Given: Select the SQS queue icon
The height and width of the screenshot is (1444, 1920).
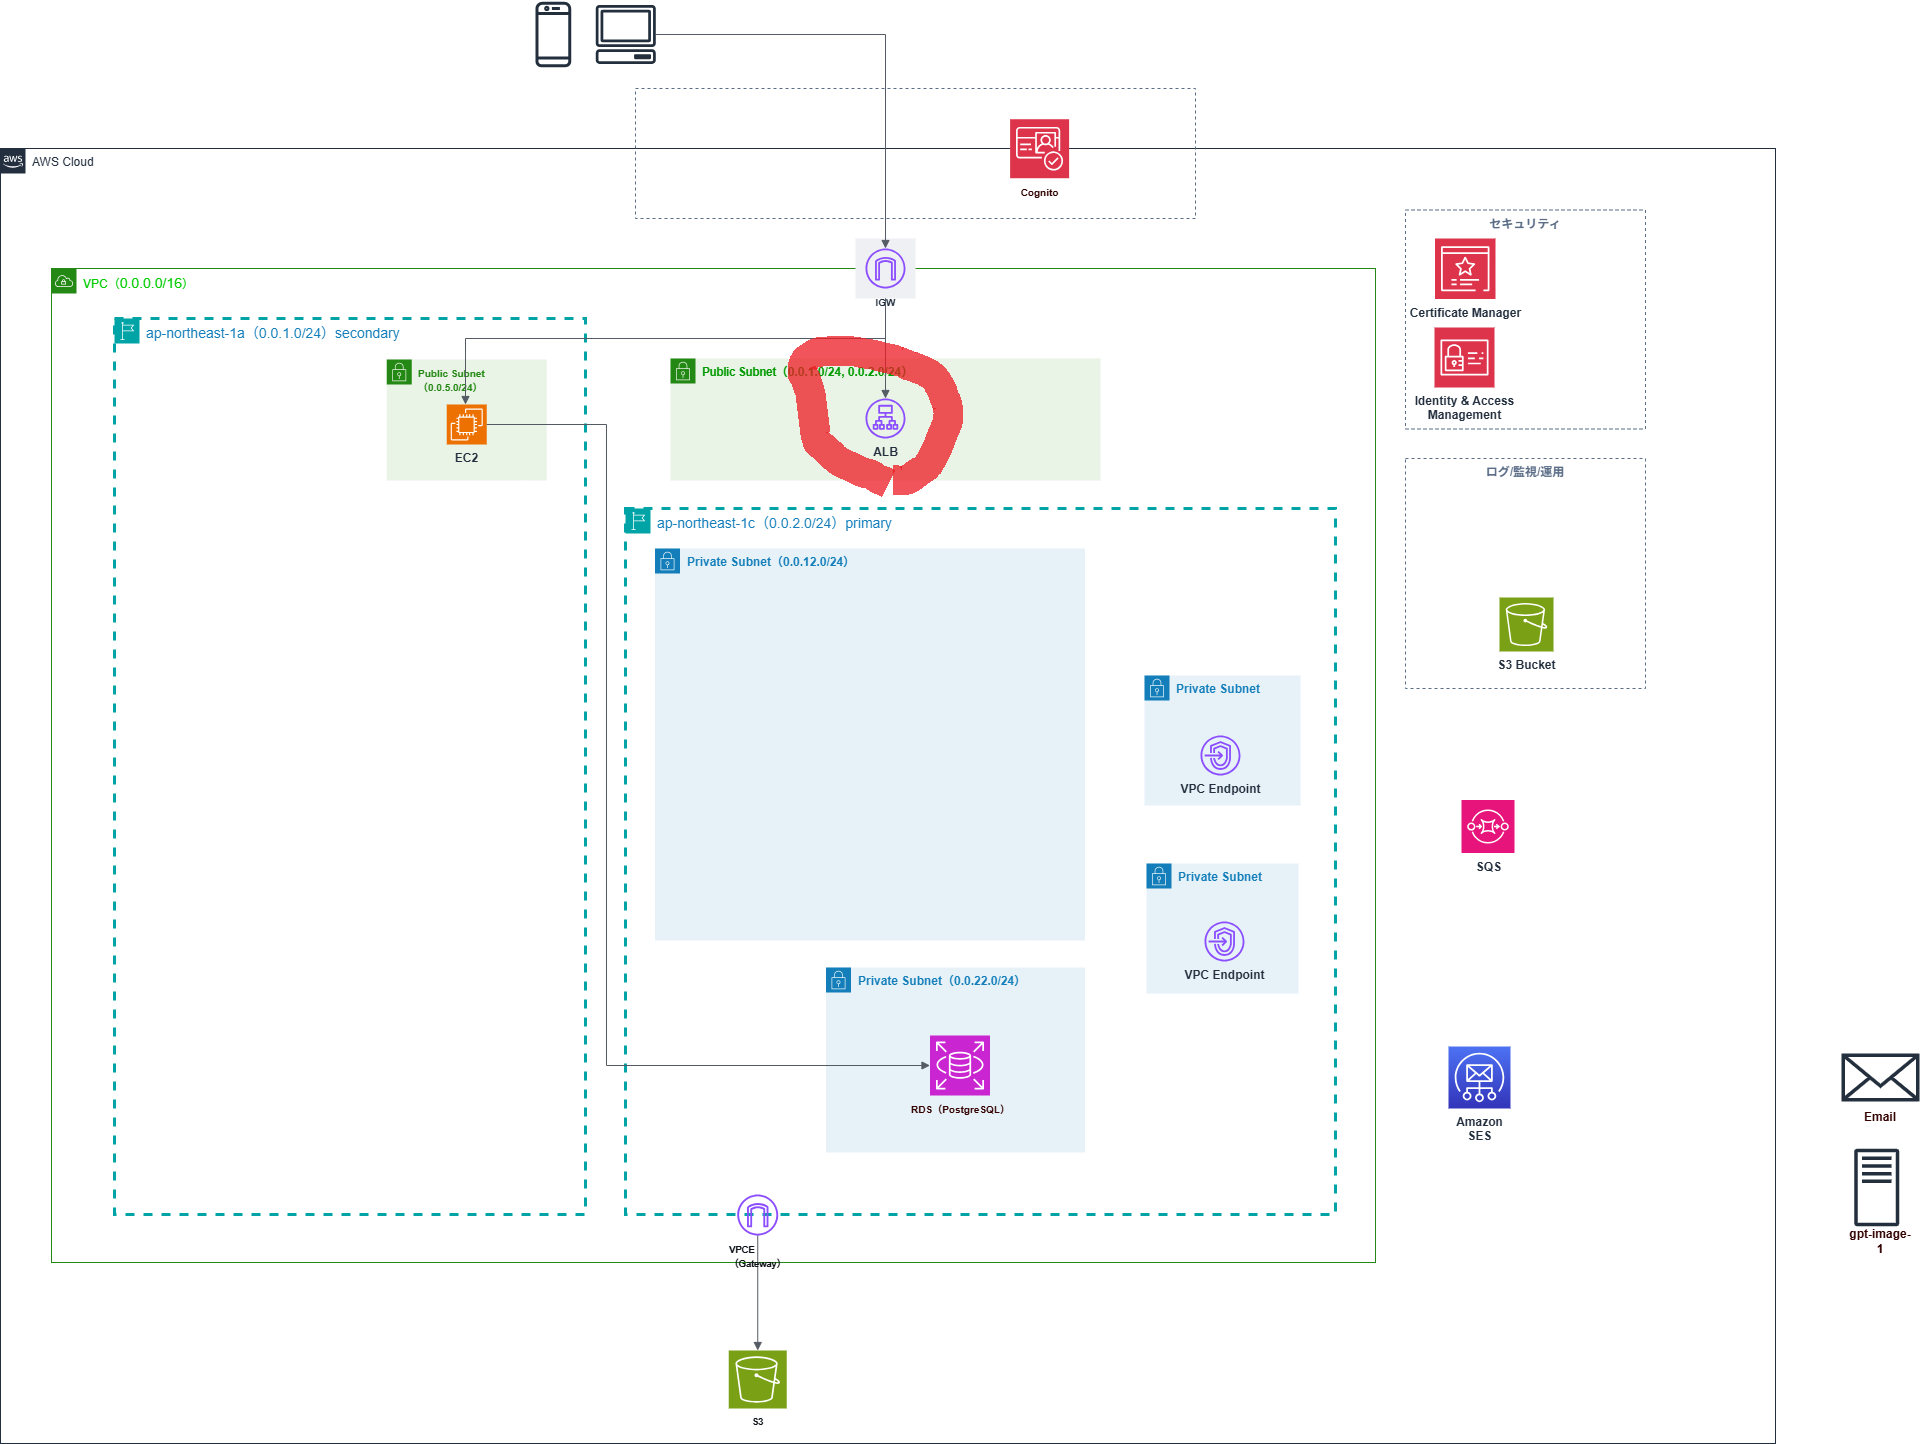Looking at the screenshot, I should coord(1487,826).
